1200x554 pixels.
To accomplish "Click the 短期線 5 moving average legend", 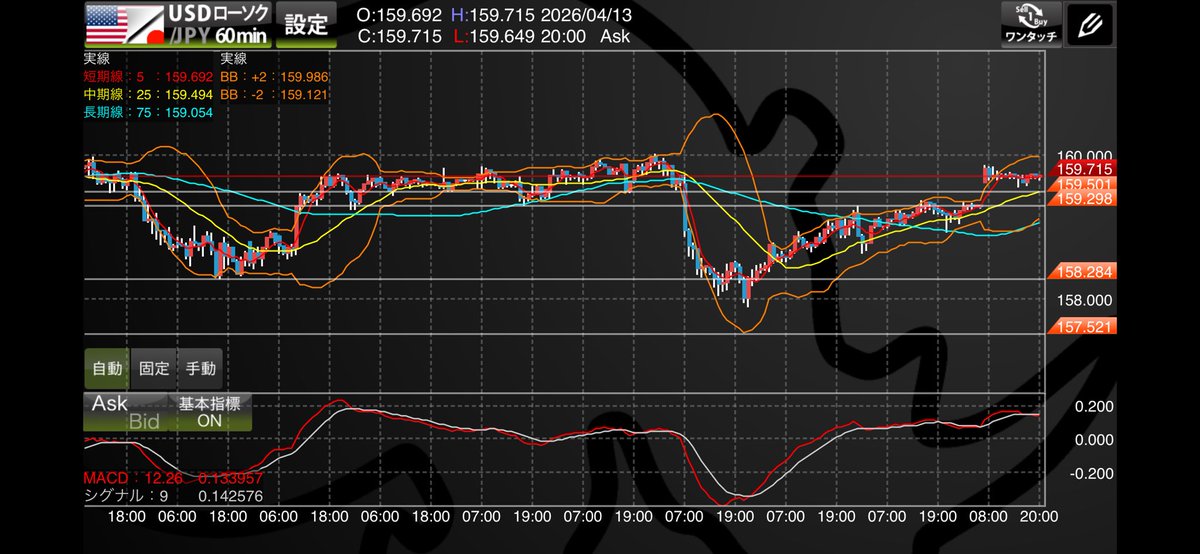I will [x=148, y=77].
